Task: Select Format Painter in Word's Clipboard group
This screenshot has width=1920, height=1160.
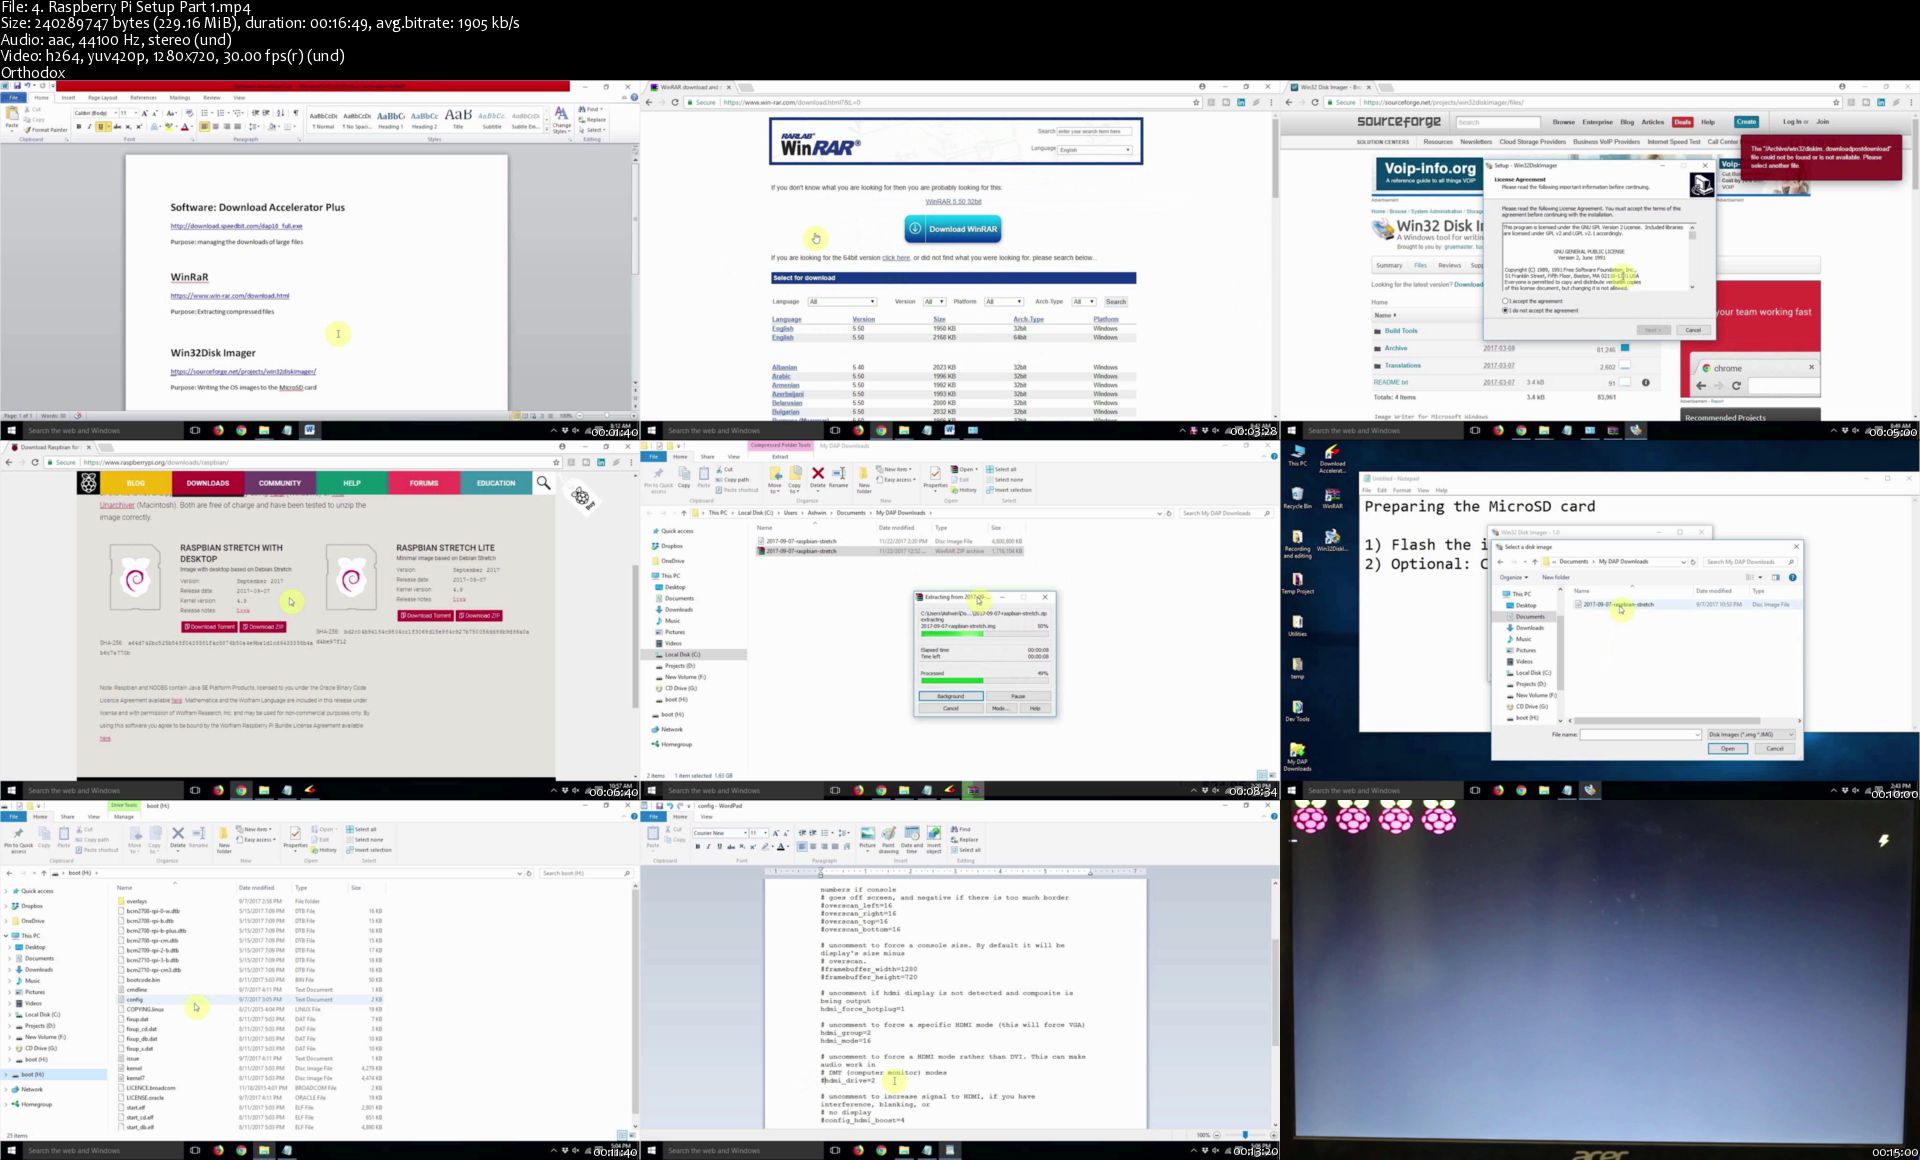Action: 47,130
